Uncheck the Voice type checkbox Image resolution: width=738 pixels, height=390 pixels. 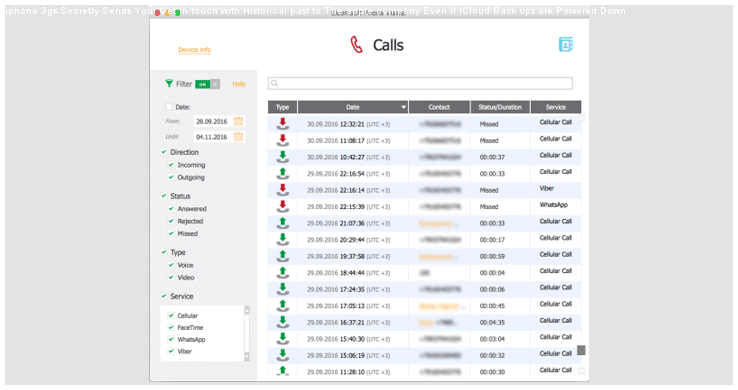click(x=171, y=265)
